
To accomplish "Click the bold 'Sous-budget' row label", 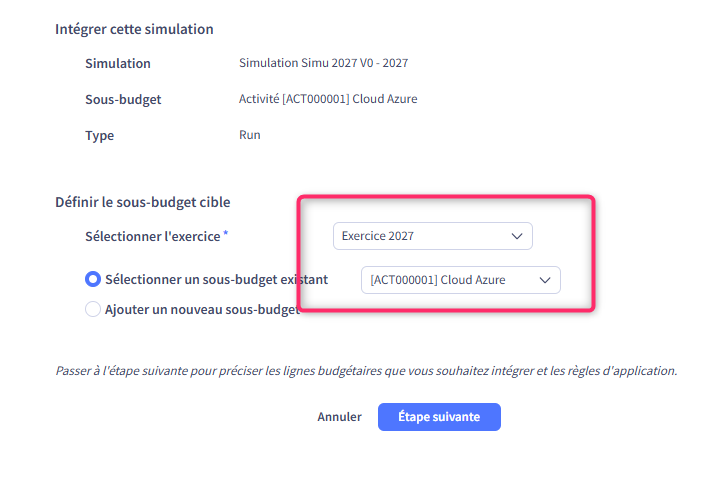I will [x=123, y=100].
